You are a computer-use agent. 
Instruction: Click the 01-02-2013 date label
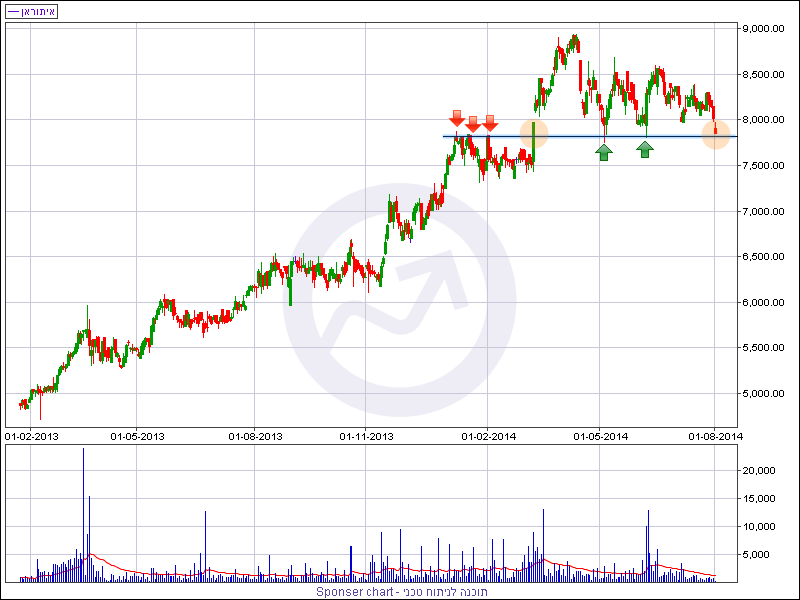coord(32,437)
